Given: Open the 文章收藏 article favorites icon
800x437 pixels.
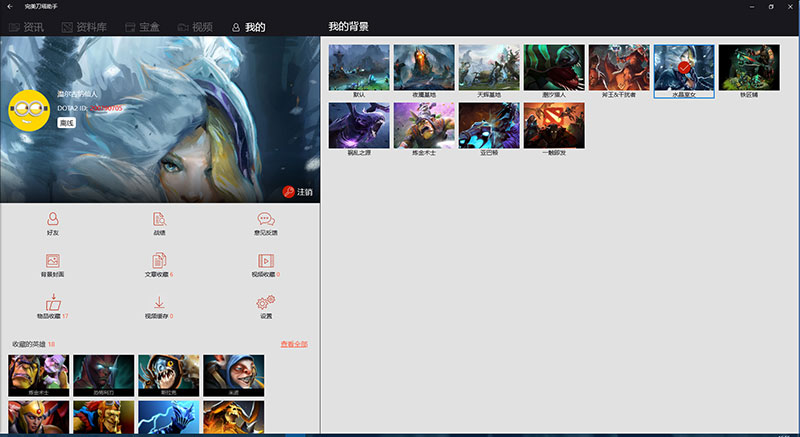Looking at the screenshot, I should tap(159, 261).
